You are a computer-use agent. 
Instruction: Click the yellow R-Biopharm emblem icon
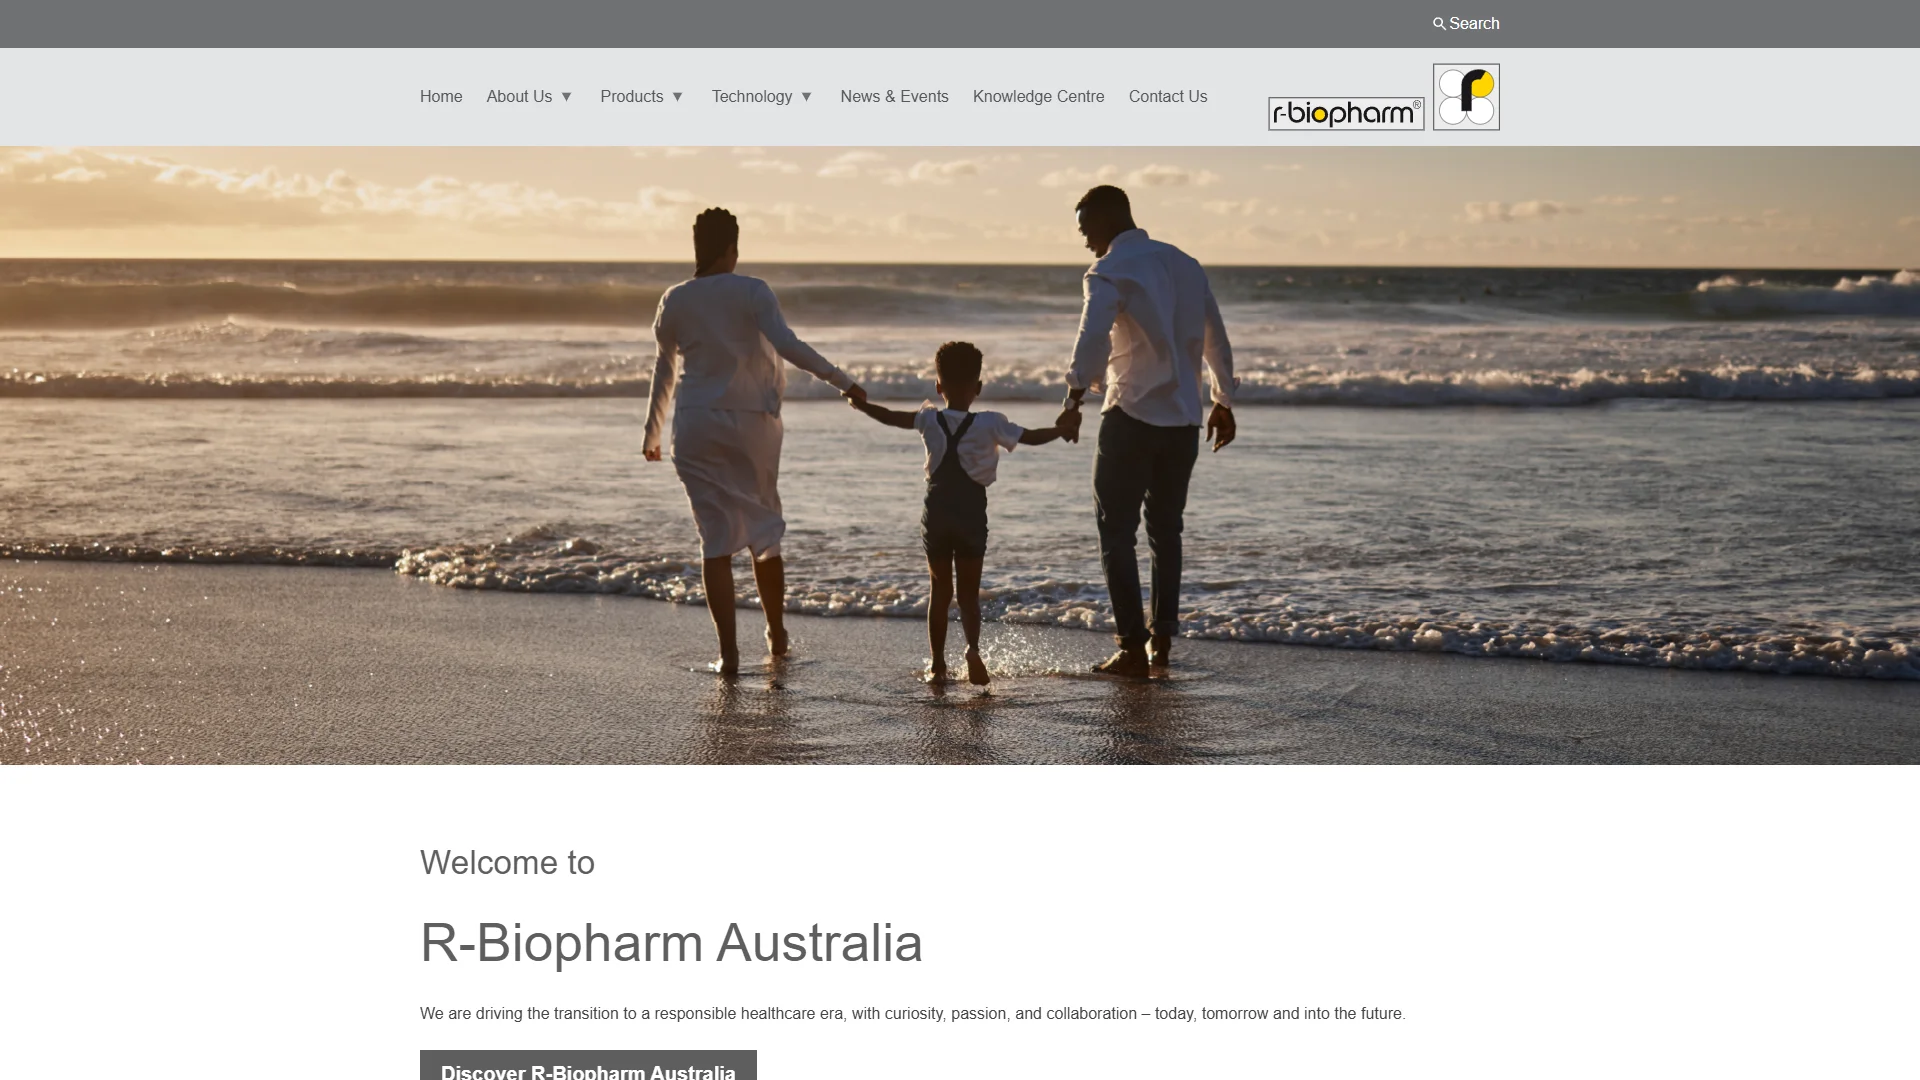[1466, 97]
